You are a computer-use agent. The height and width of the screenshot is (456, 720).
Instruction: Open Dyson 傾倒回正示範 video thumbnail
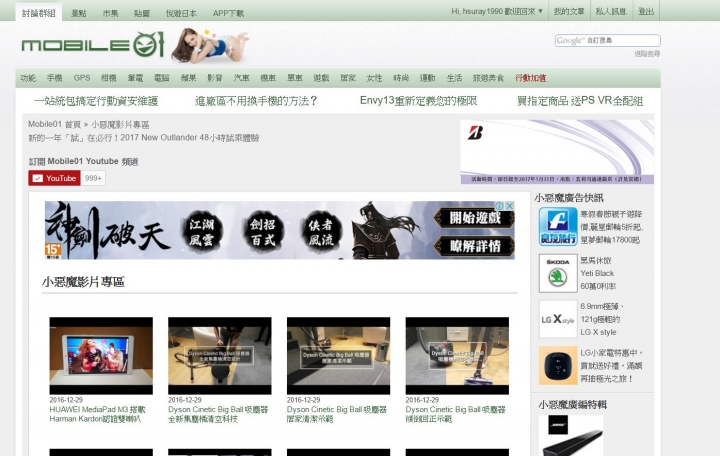(457, 355)
